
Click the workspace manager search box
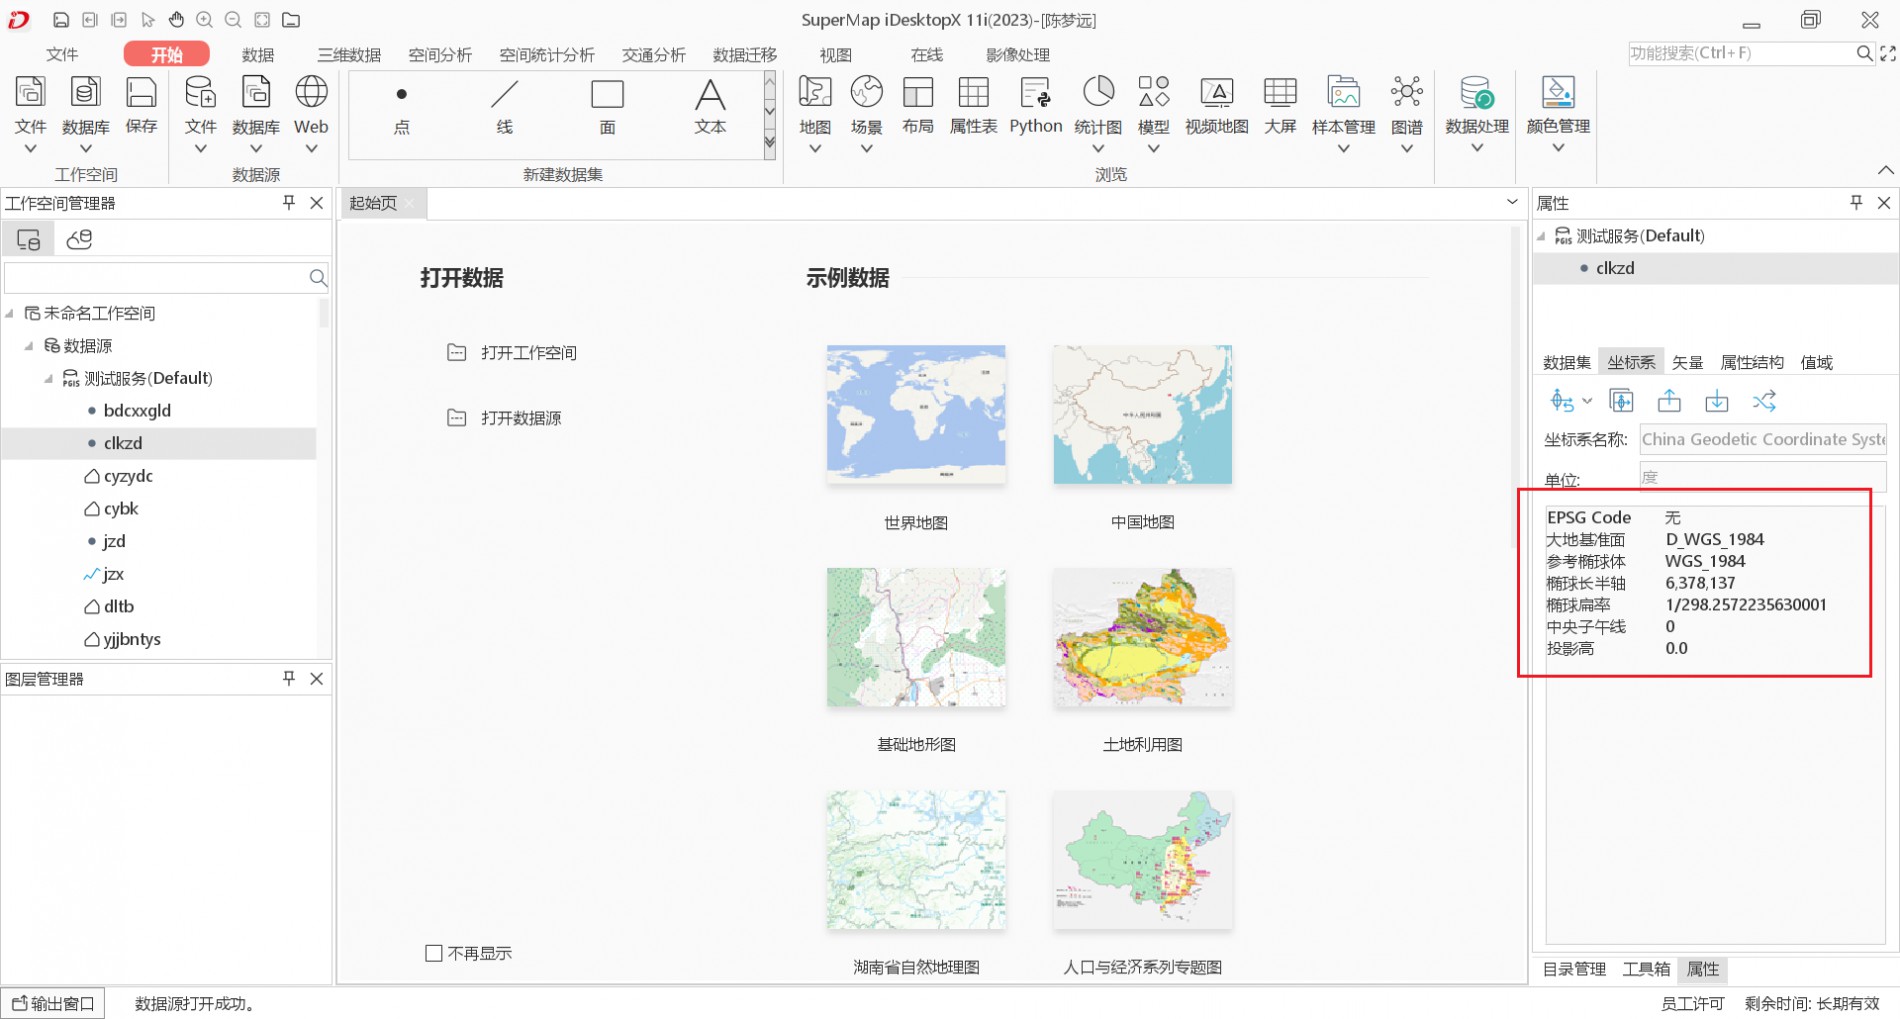tap(156, 277)
